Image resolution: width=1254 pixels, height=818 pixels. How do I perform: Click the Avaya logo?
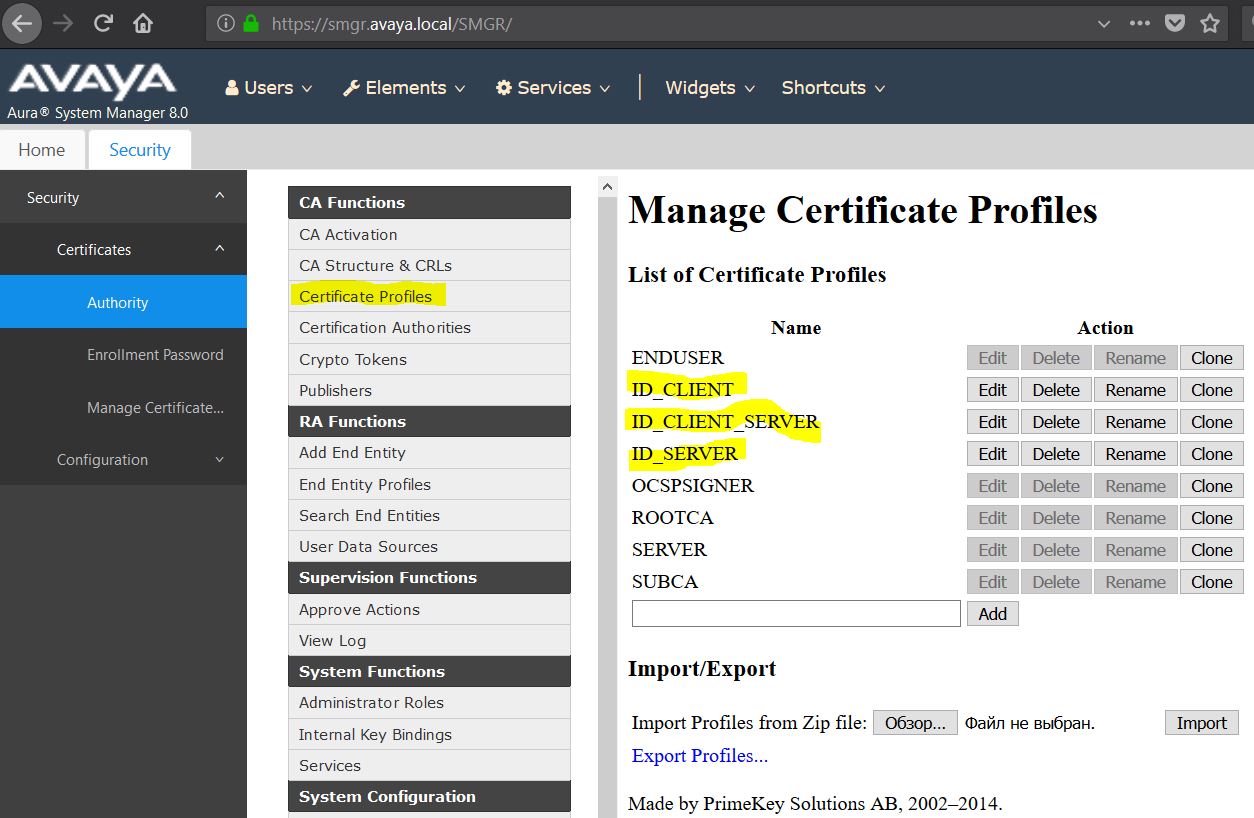[92, 82]
